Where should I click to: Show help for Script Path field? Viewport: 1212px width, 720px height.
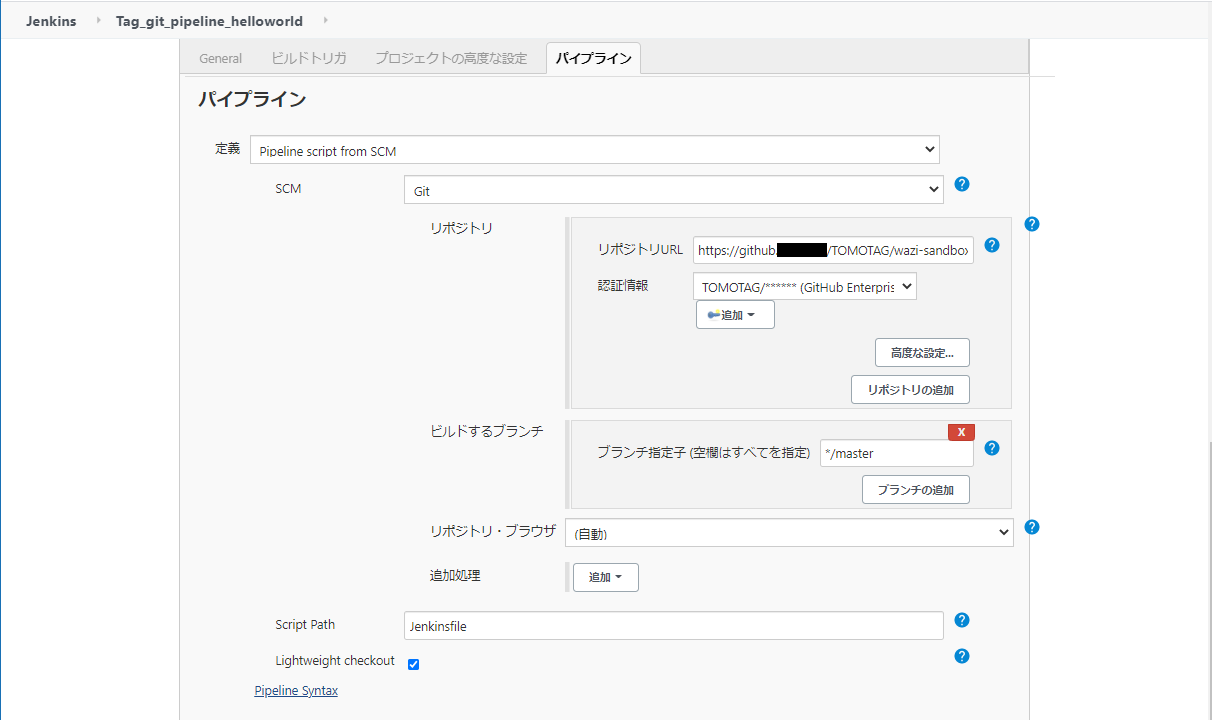(x=962, y=620)
